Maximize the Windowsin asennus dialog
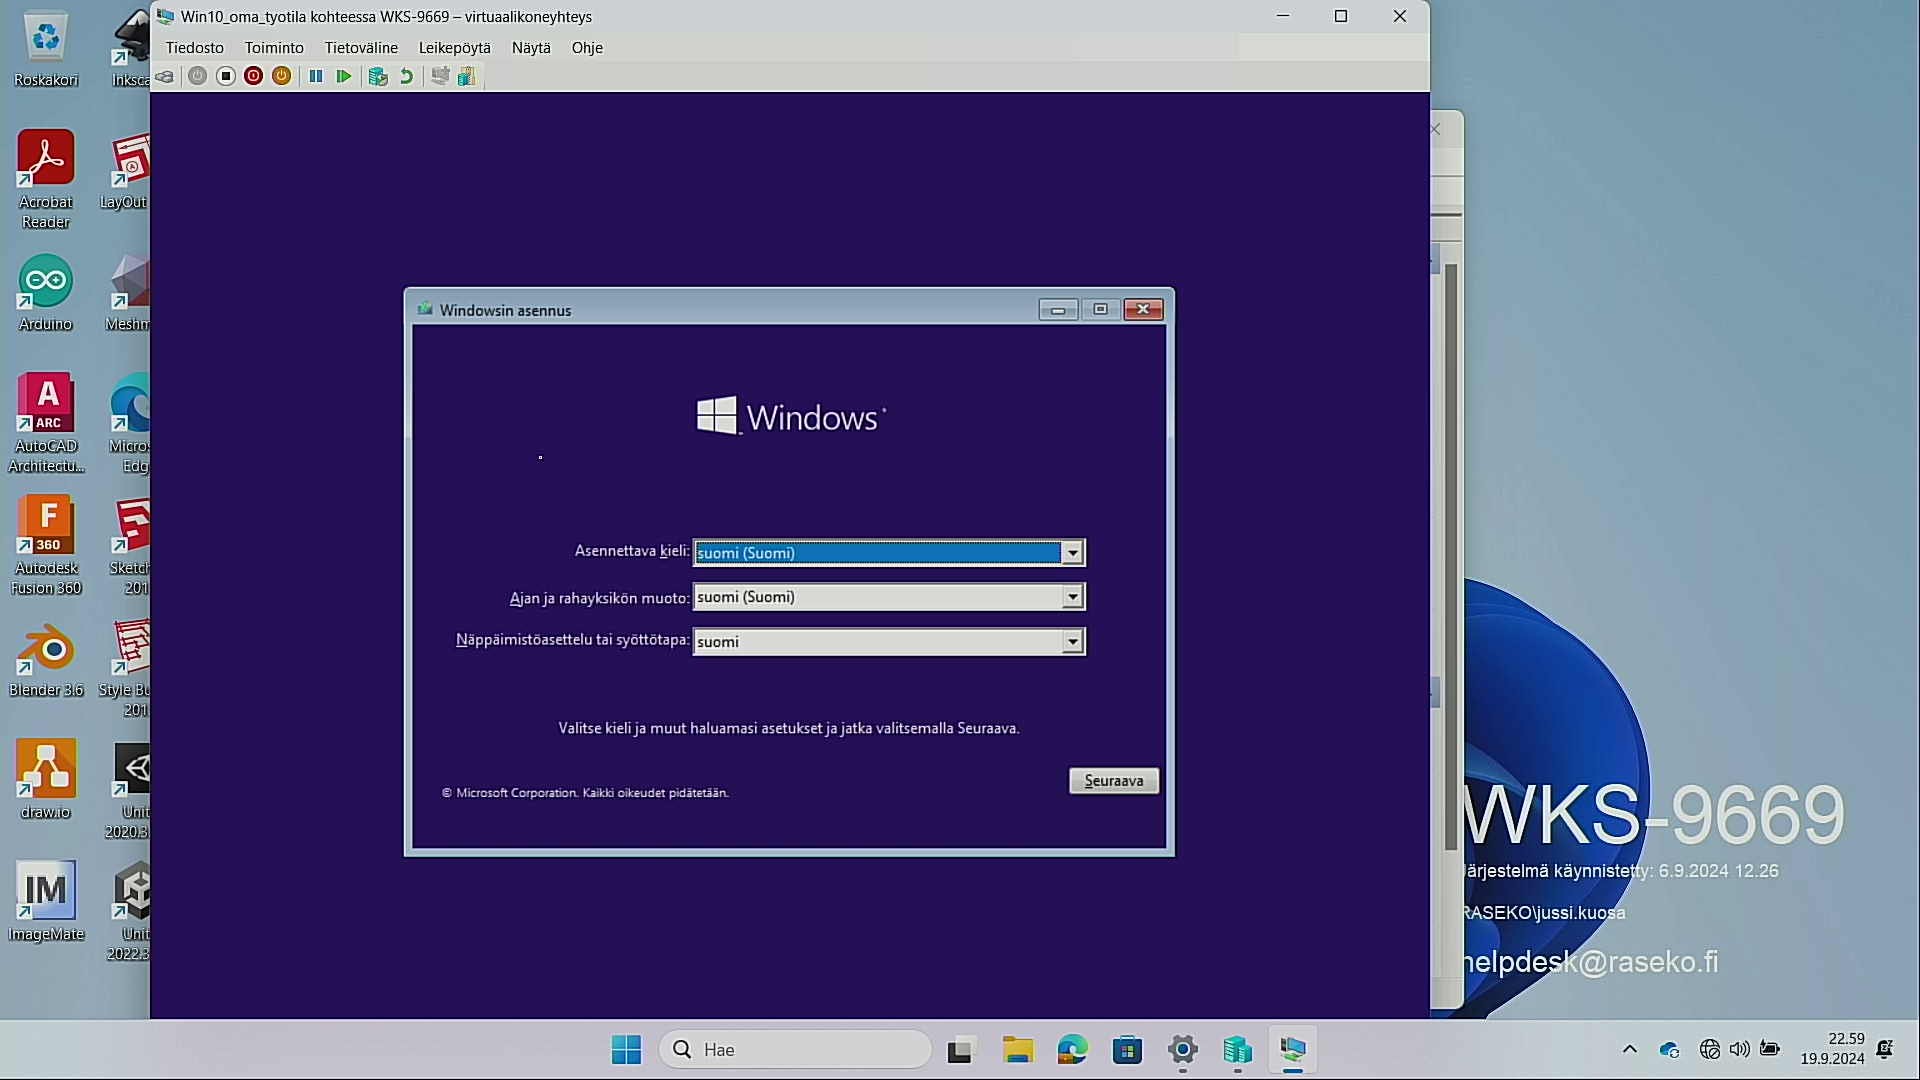Image resolution: width=1920 pixels, height=1080 pixels. (1100, 310)
